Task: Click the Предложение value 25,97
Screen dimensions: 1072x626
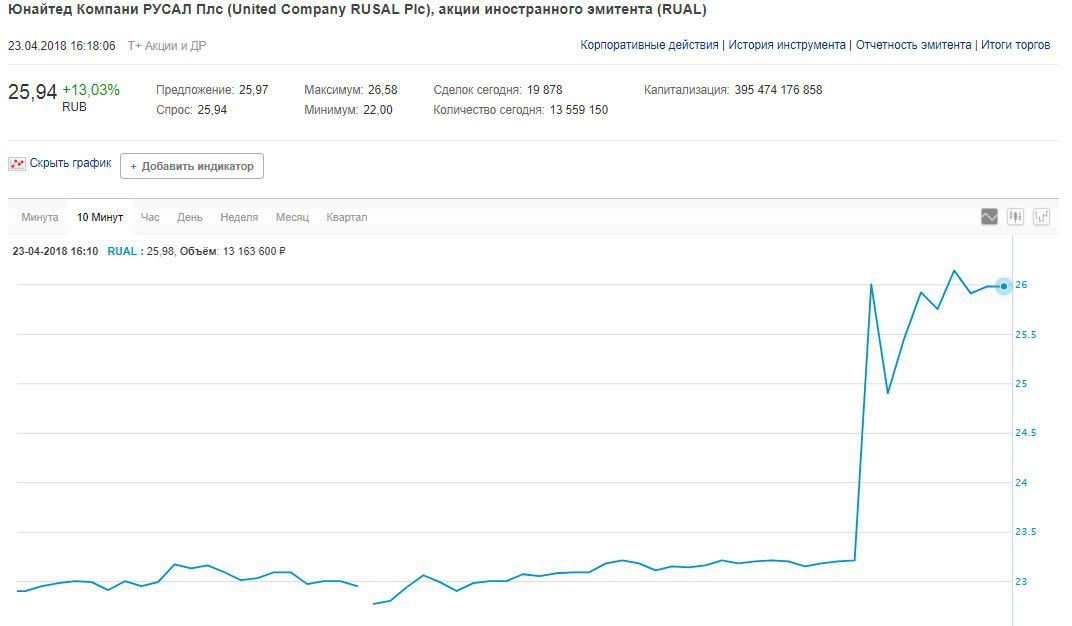Action: point(254,90)
